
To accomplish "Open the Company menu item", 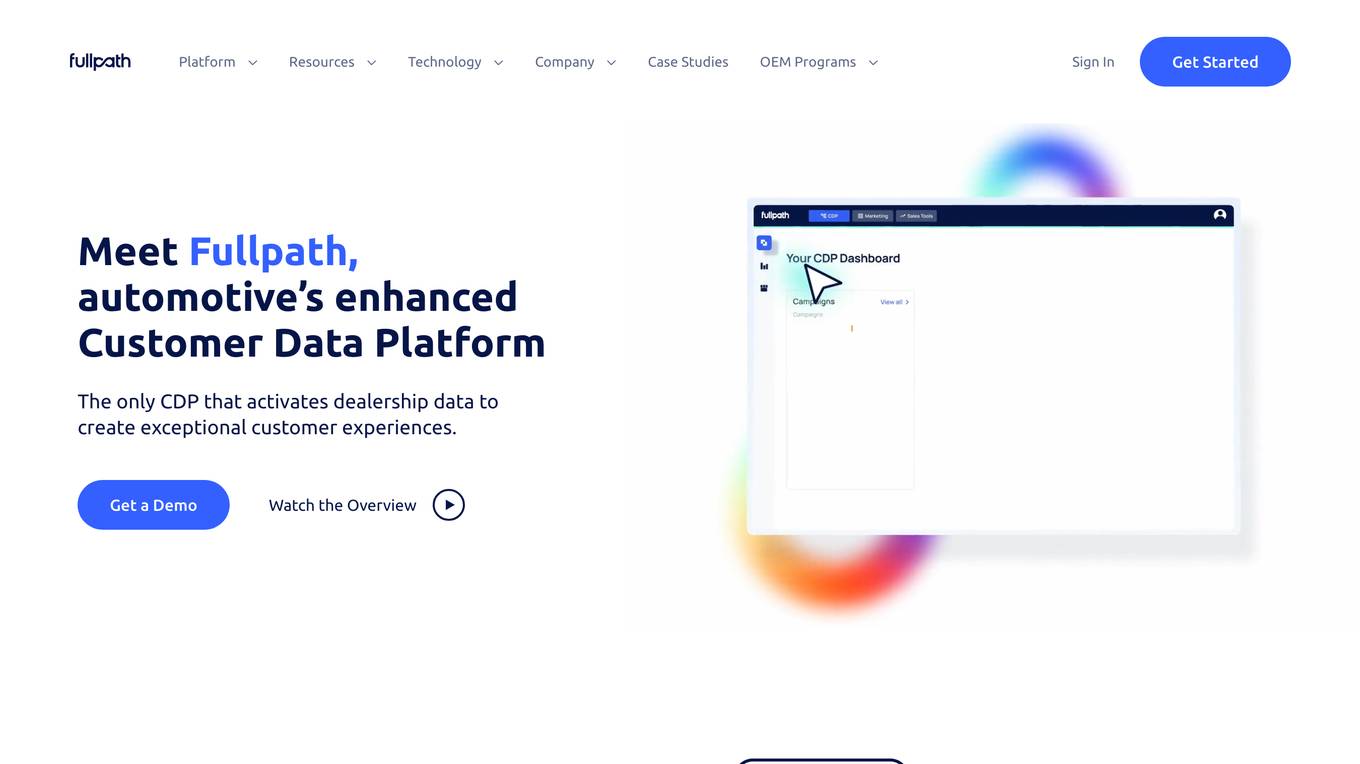I will pos(564,62).
